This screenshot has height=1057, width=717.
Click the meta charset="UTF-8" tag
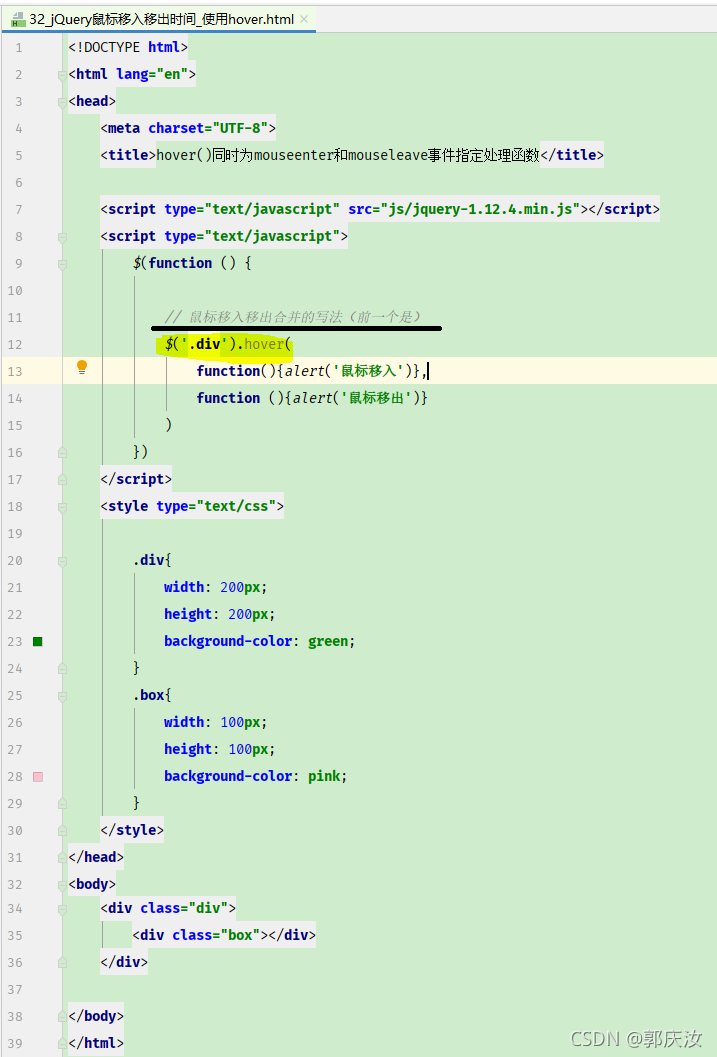[188, 128]
